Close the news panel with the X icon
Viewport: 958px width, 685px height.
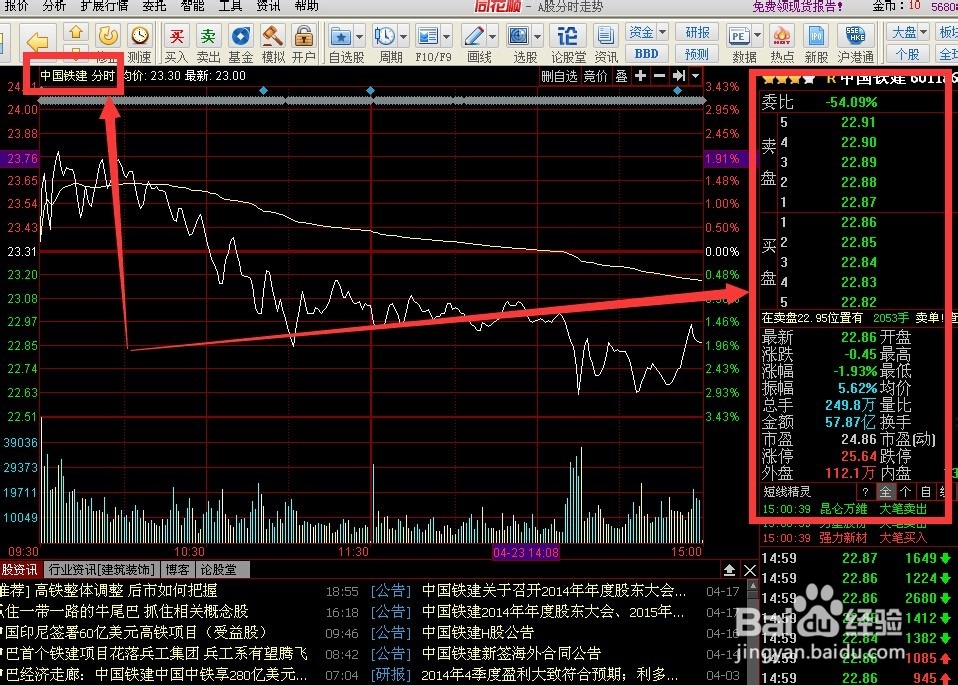[750, 570]
